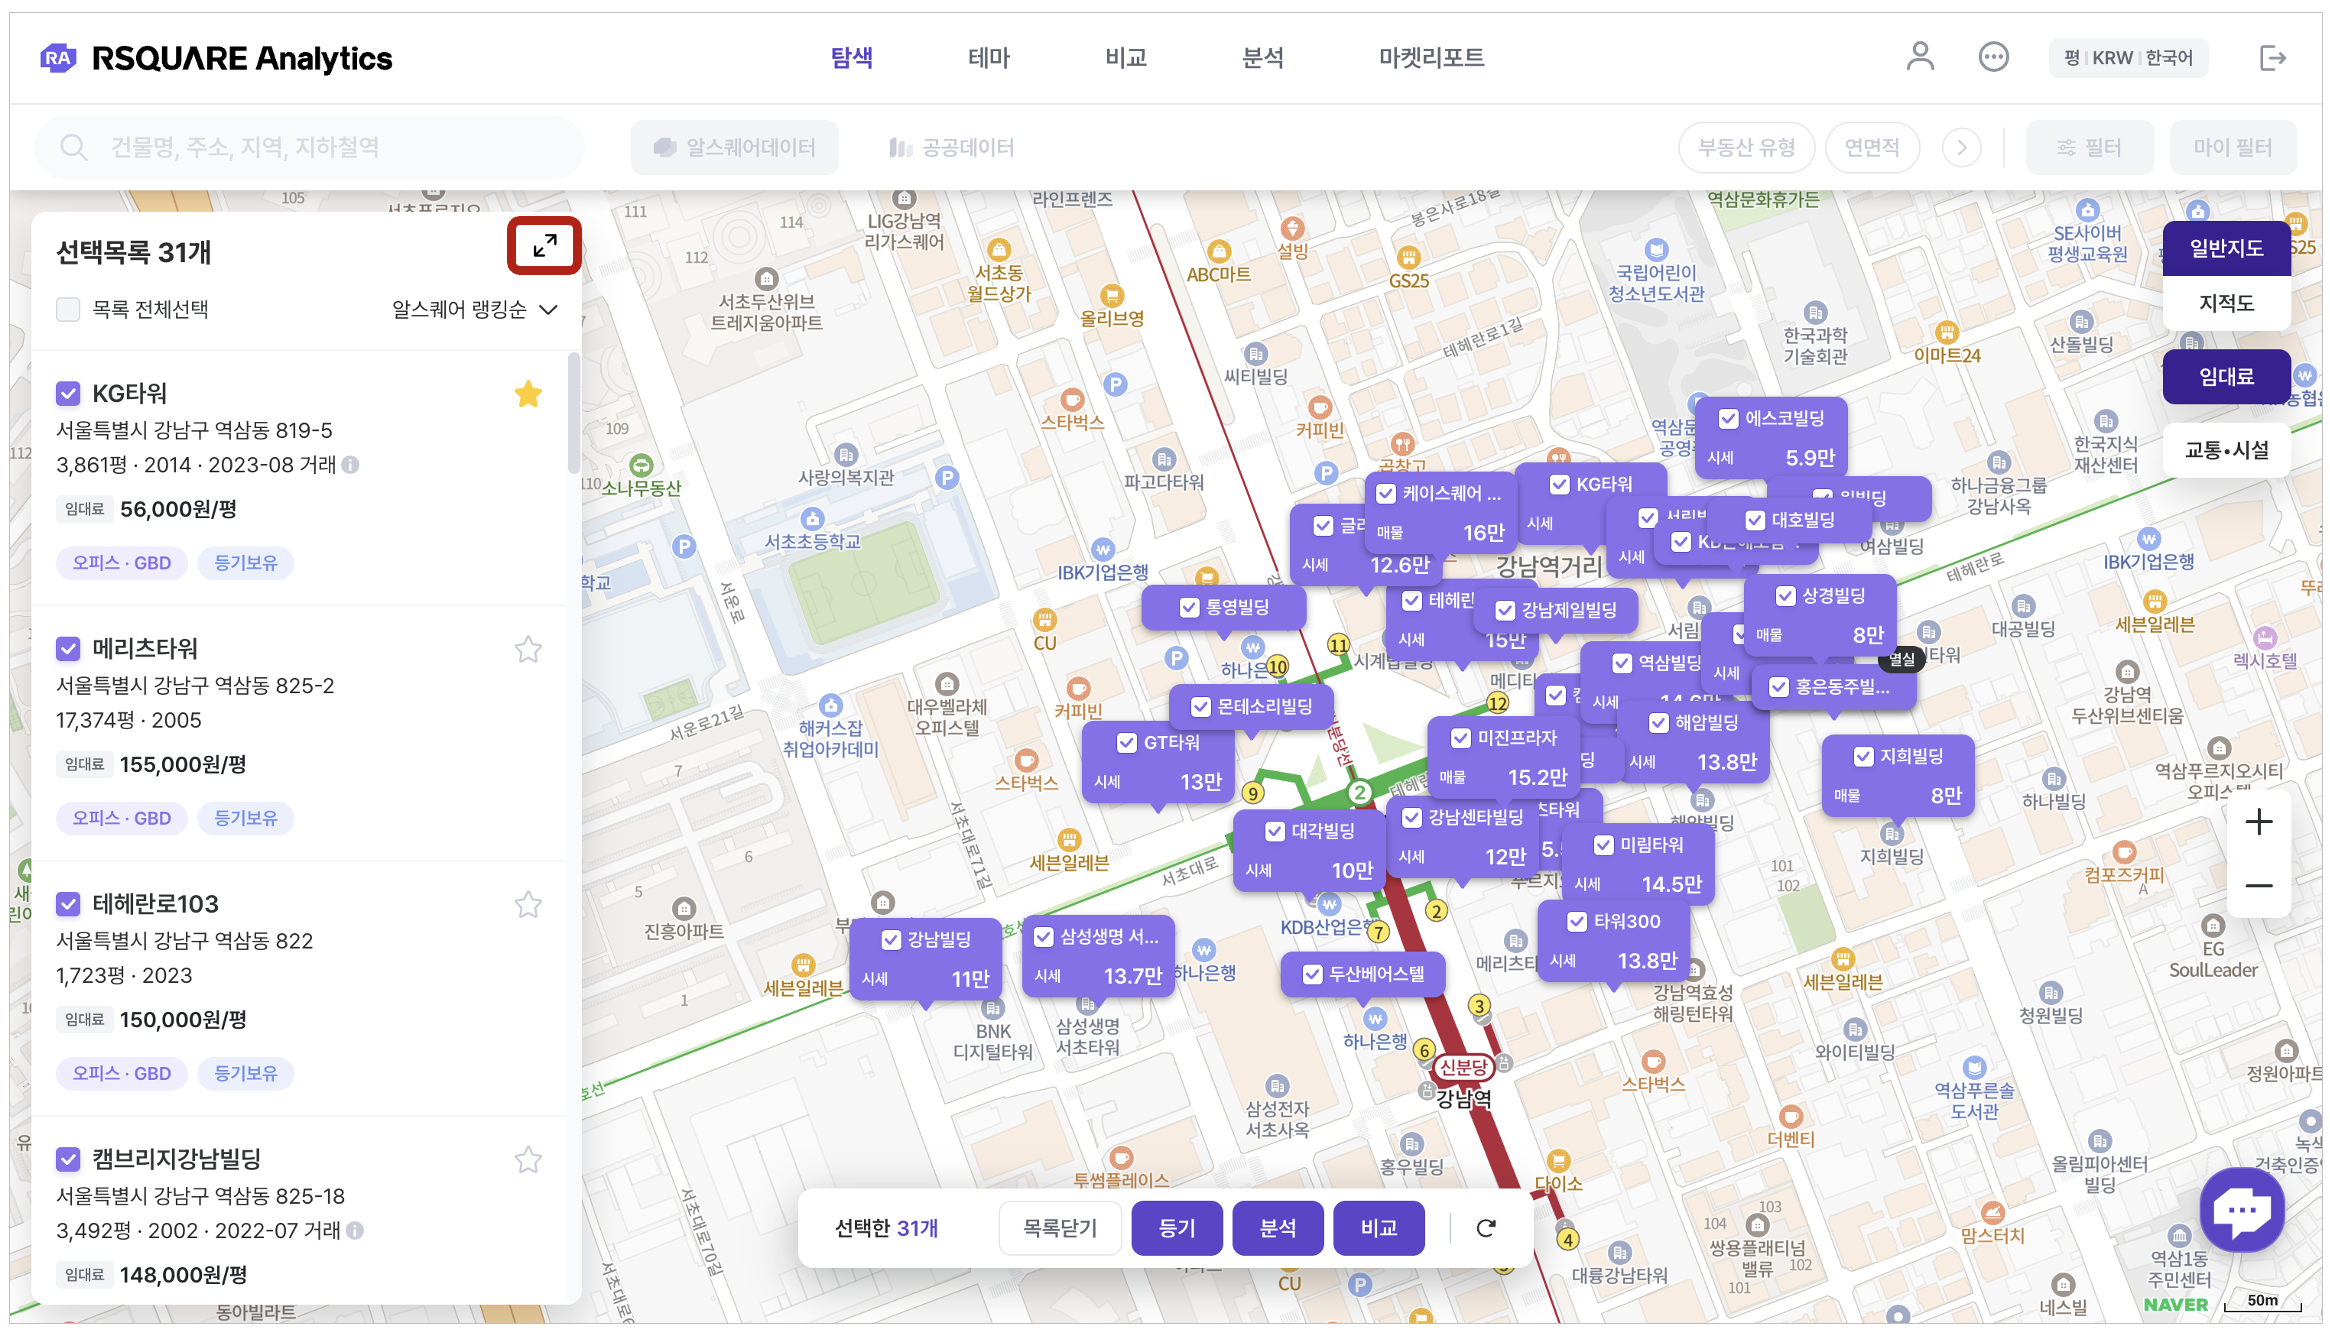2330x1334 pixels.
Task: Check the 목록 전체선택 checkbox
Action: tap(68, 309)
